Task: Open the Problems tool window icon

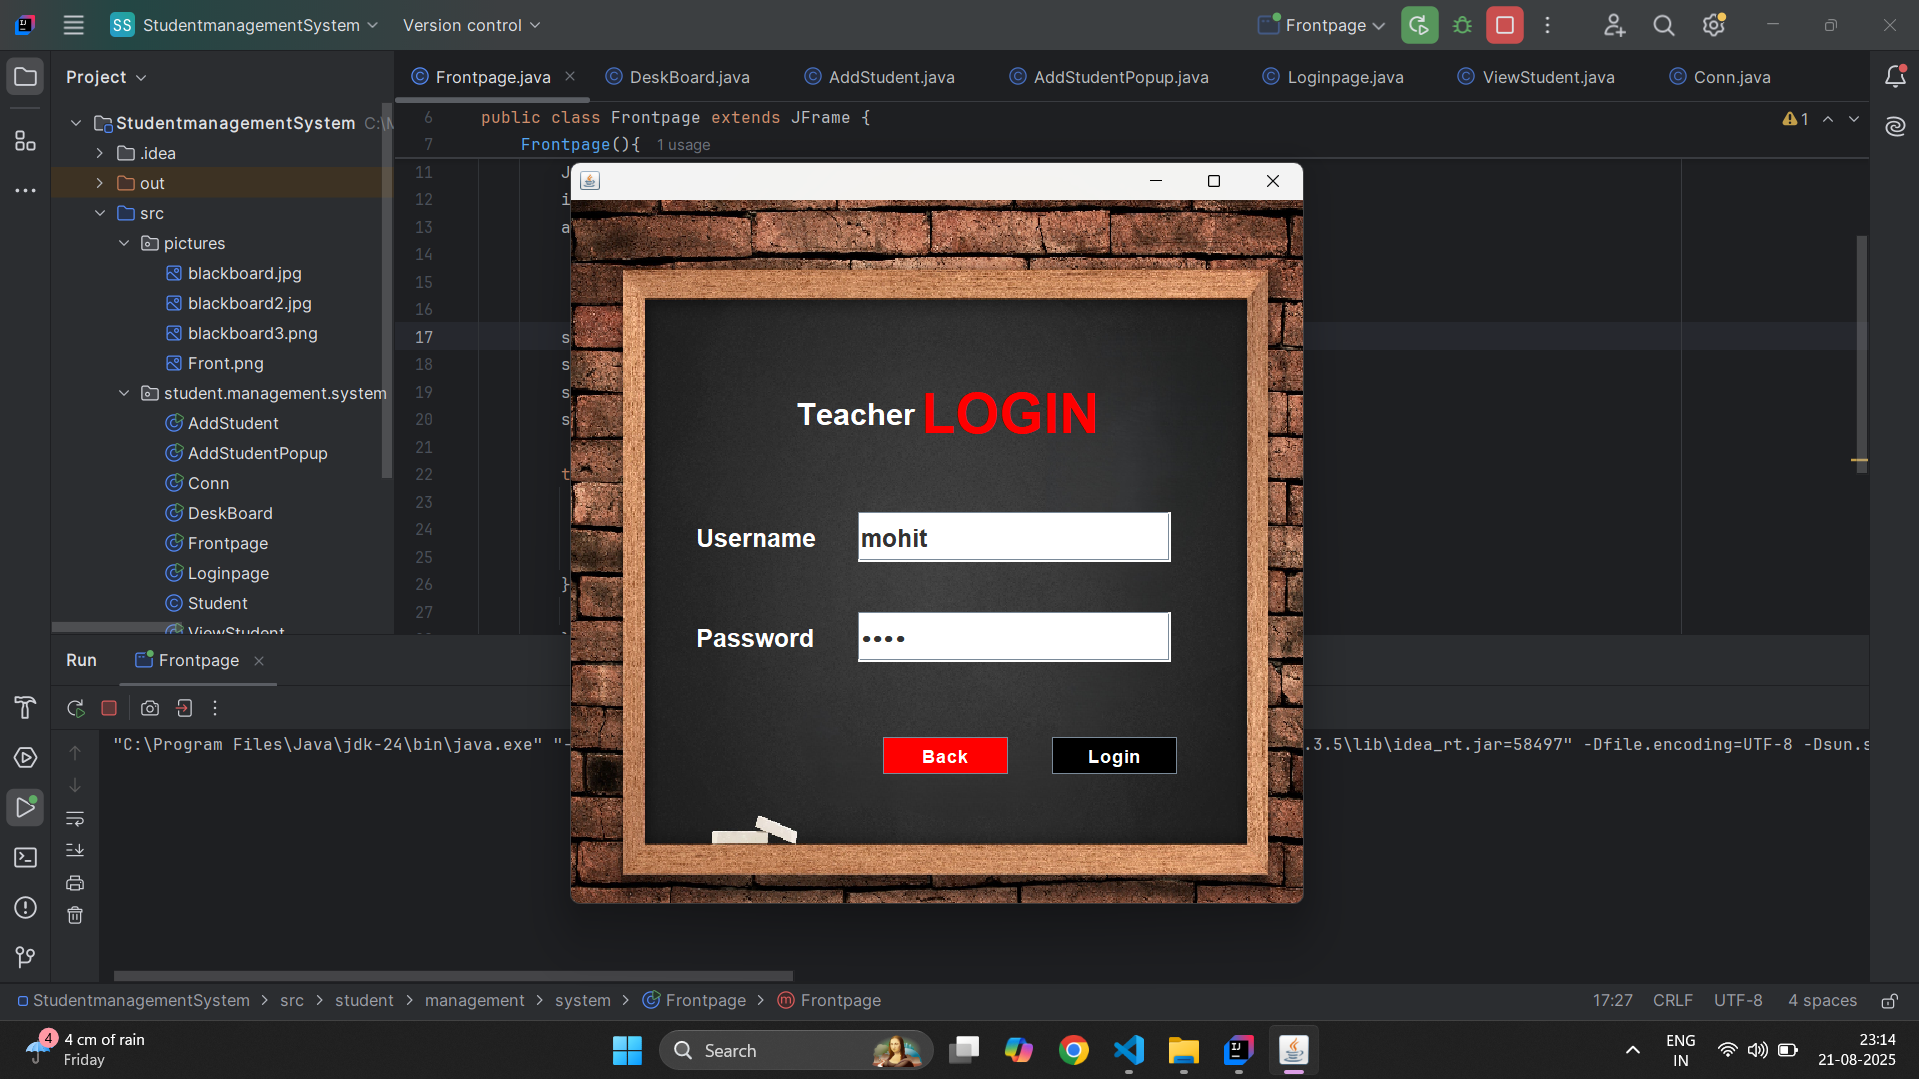Action: point(25,908)
